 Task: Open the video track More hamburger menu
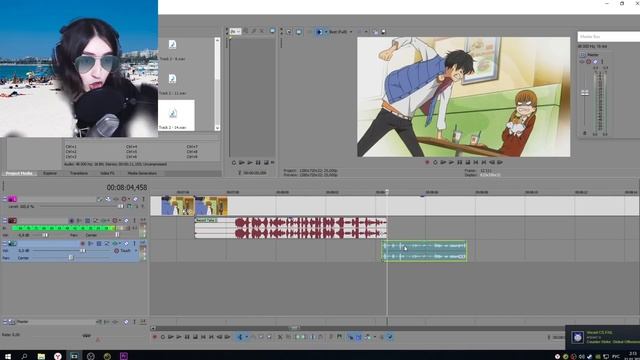click(4, 199)
